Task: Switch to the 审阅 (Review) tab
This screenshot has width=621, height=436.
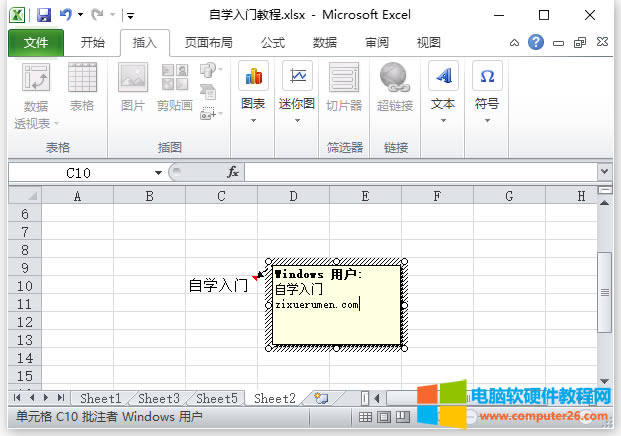Action: pyautogui.click(x=377, y=42)
